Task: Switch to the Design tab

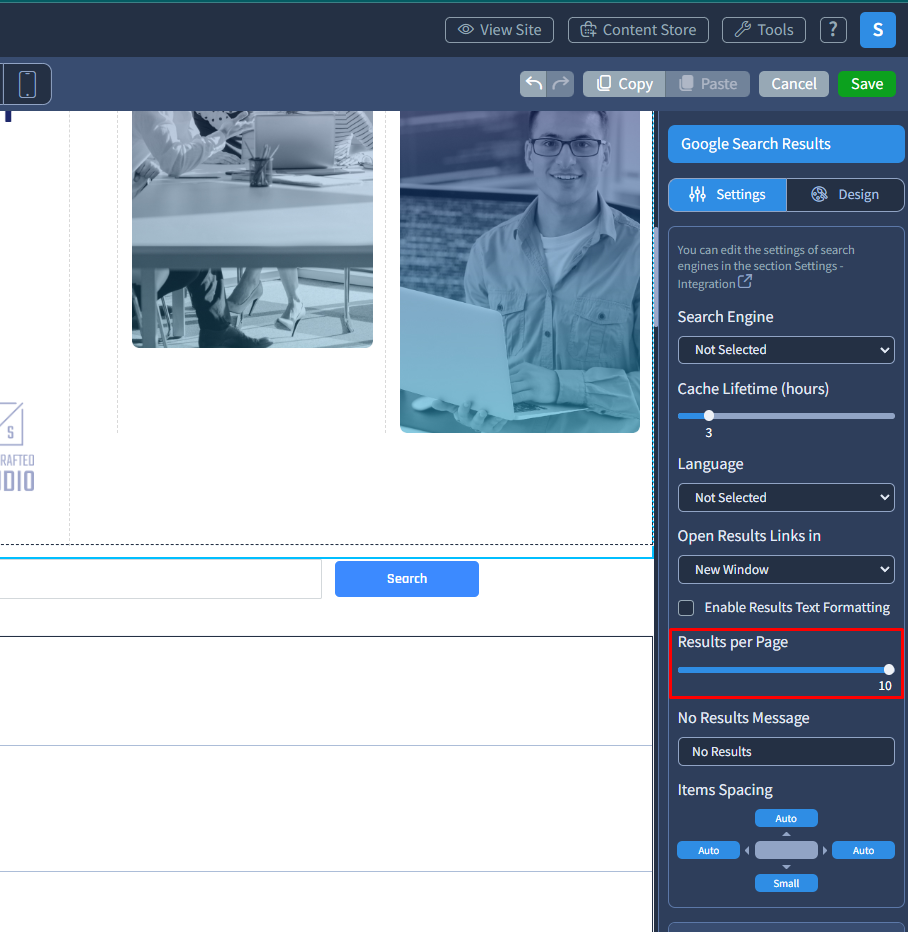Action: [x=845, y=195]
